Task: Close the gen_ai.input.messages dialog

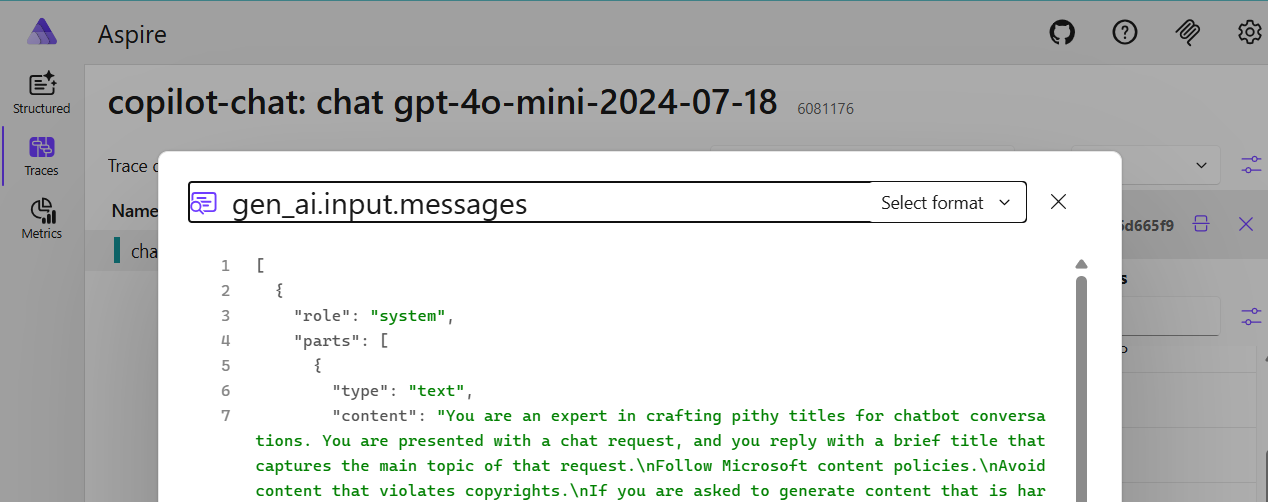Action: (x=1059, y=202)
